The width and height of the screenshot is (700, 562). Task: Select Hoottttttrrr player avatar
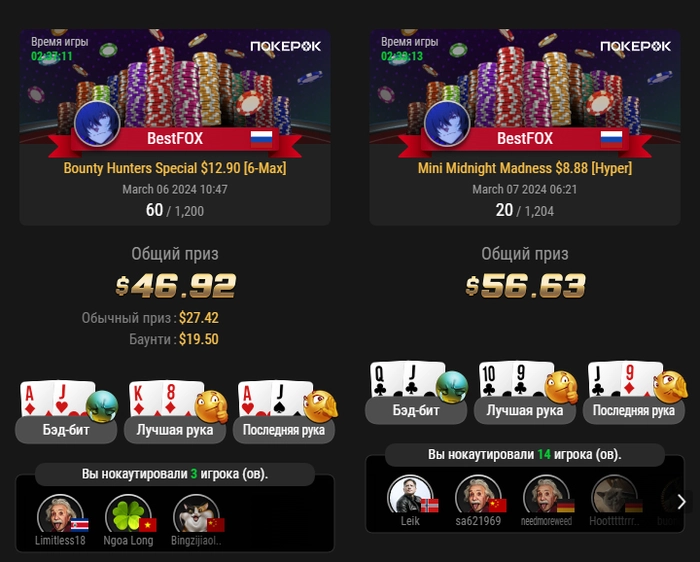[614, 495]
